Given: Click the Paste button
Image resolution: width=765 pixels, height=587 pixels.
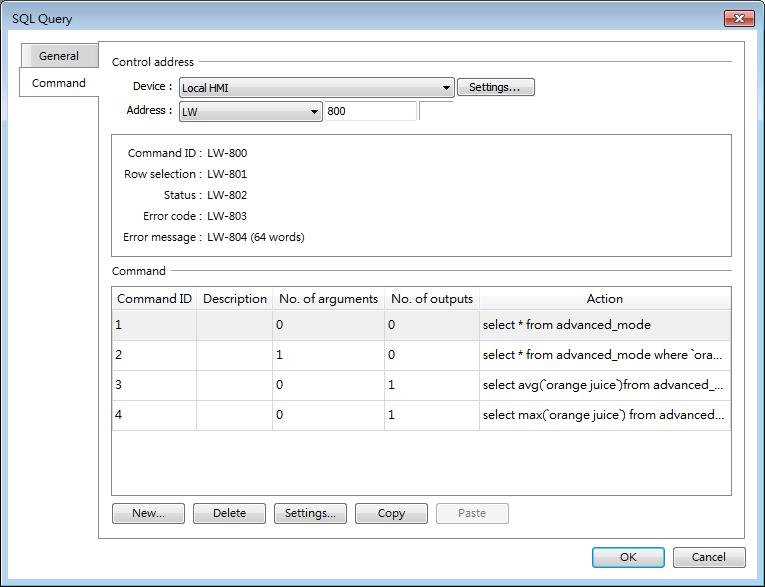Looking at the screenshot, I should pyautogui.click(x=472, y=513).
